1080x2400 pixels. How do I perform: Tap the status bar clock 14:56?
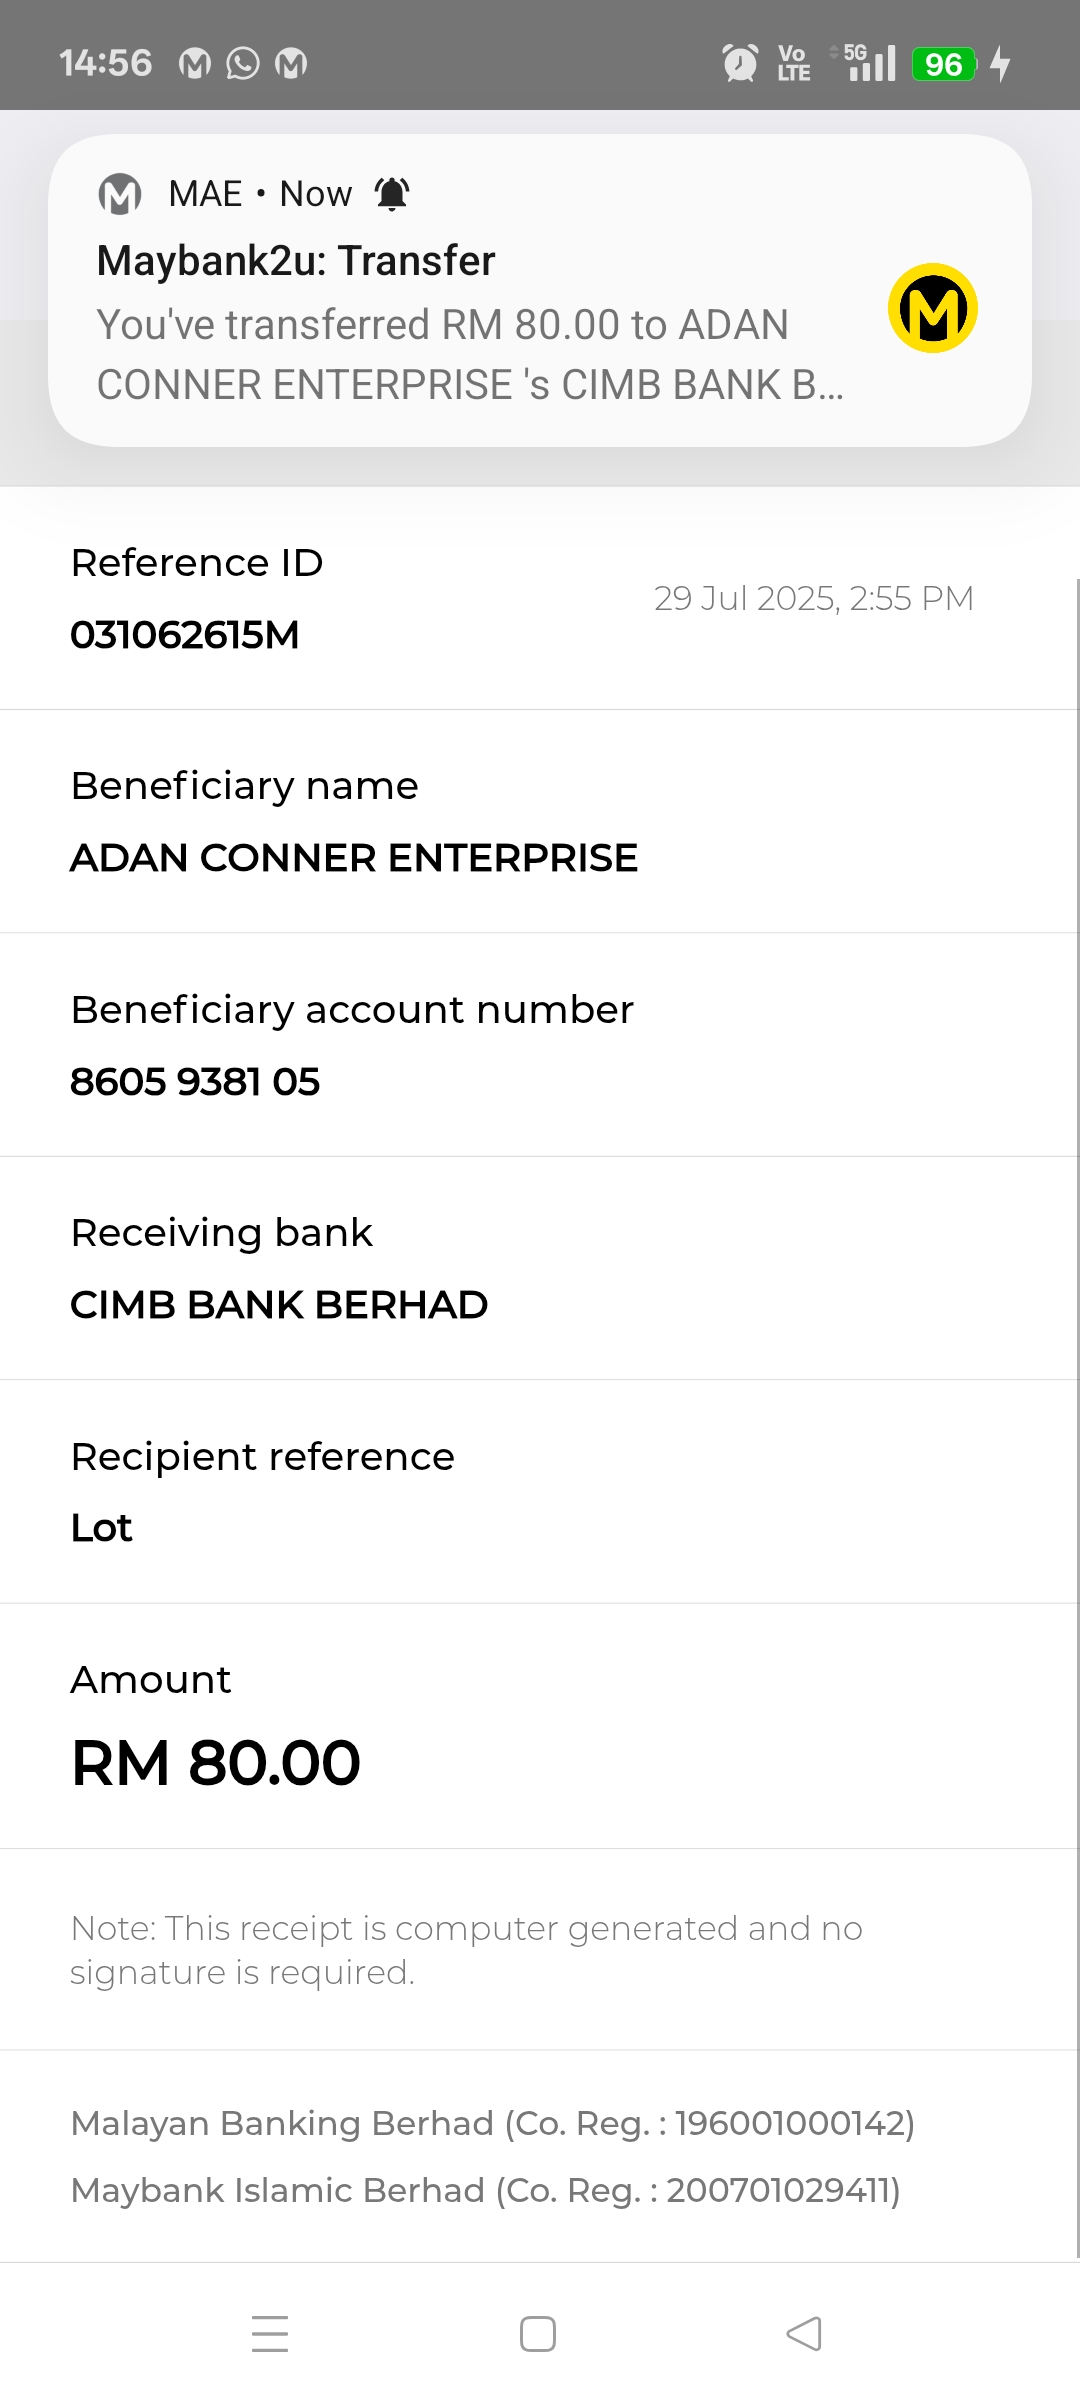pyautogui.click(x=106, y=64)
